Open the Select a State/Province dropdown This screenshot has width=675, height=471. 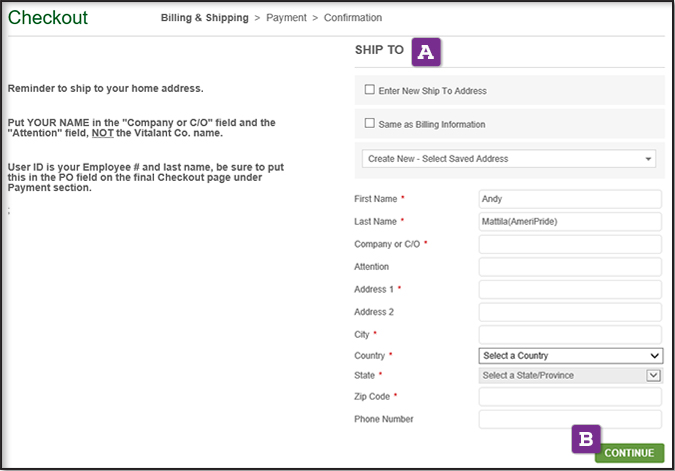570,375
